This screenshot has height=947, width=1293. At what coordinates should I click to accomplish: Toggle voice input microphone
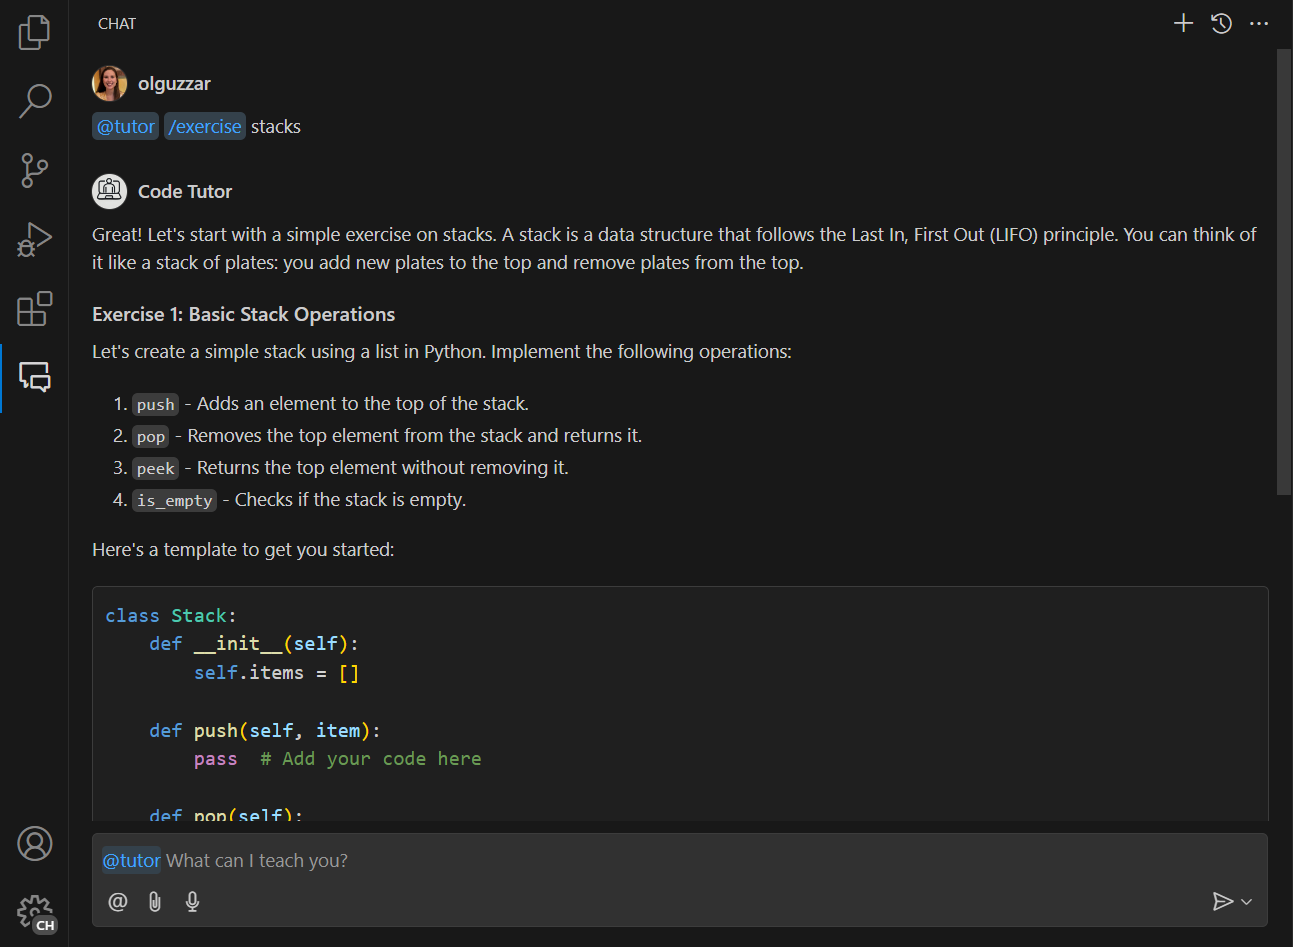(192, 901)
